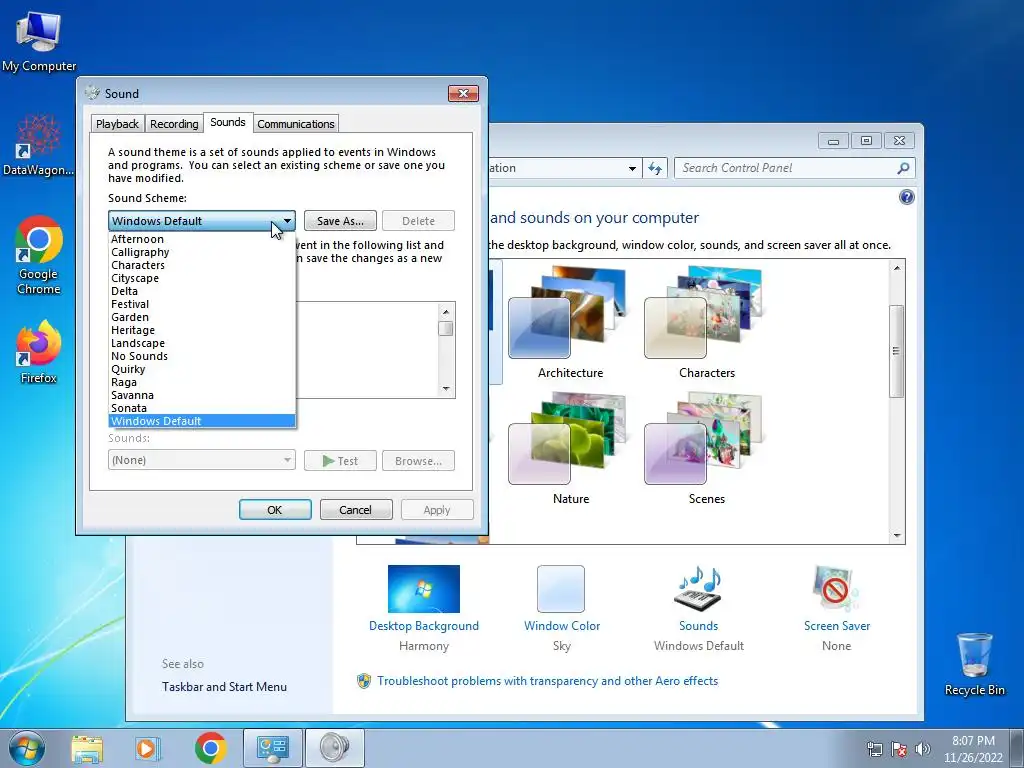Switch to the Sound taskbar button
Screen dimensions: 1024x768
(x=334, y=748)
